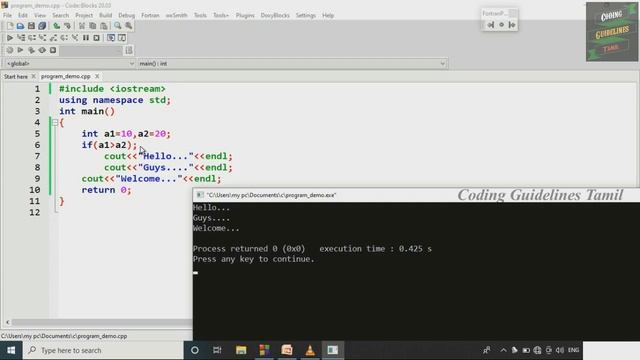Open the Search menu
This screenshot has width=640, height=360.
coord(60,16)
